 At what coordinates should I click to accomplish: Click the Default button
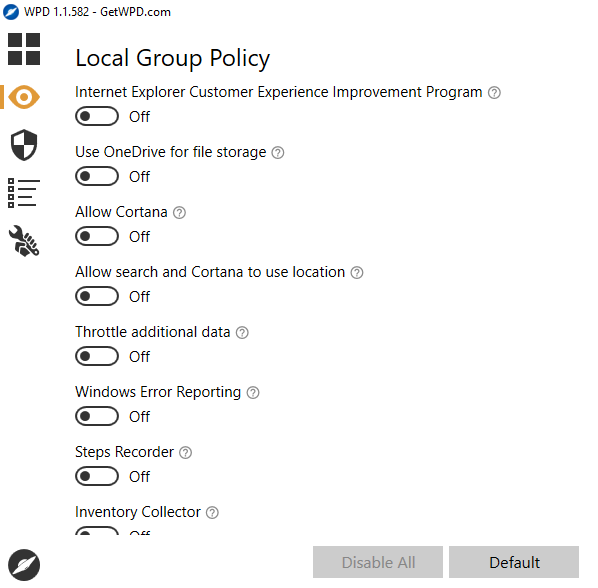[x=514, y=562]
